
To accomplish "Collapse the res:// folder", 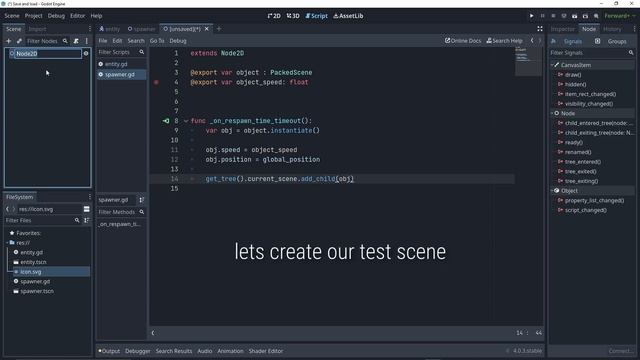I will [x=8, y=242].
